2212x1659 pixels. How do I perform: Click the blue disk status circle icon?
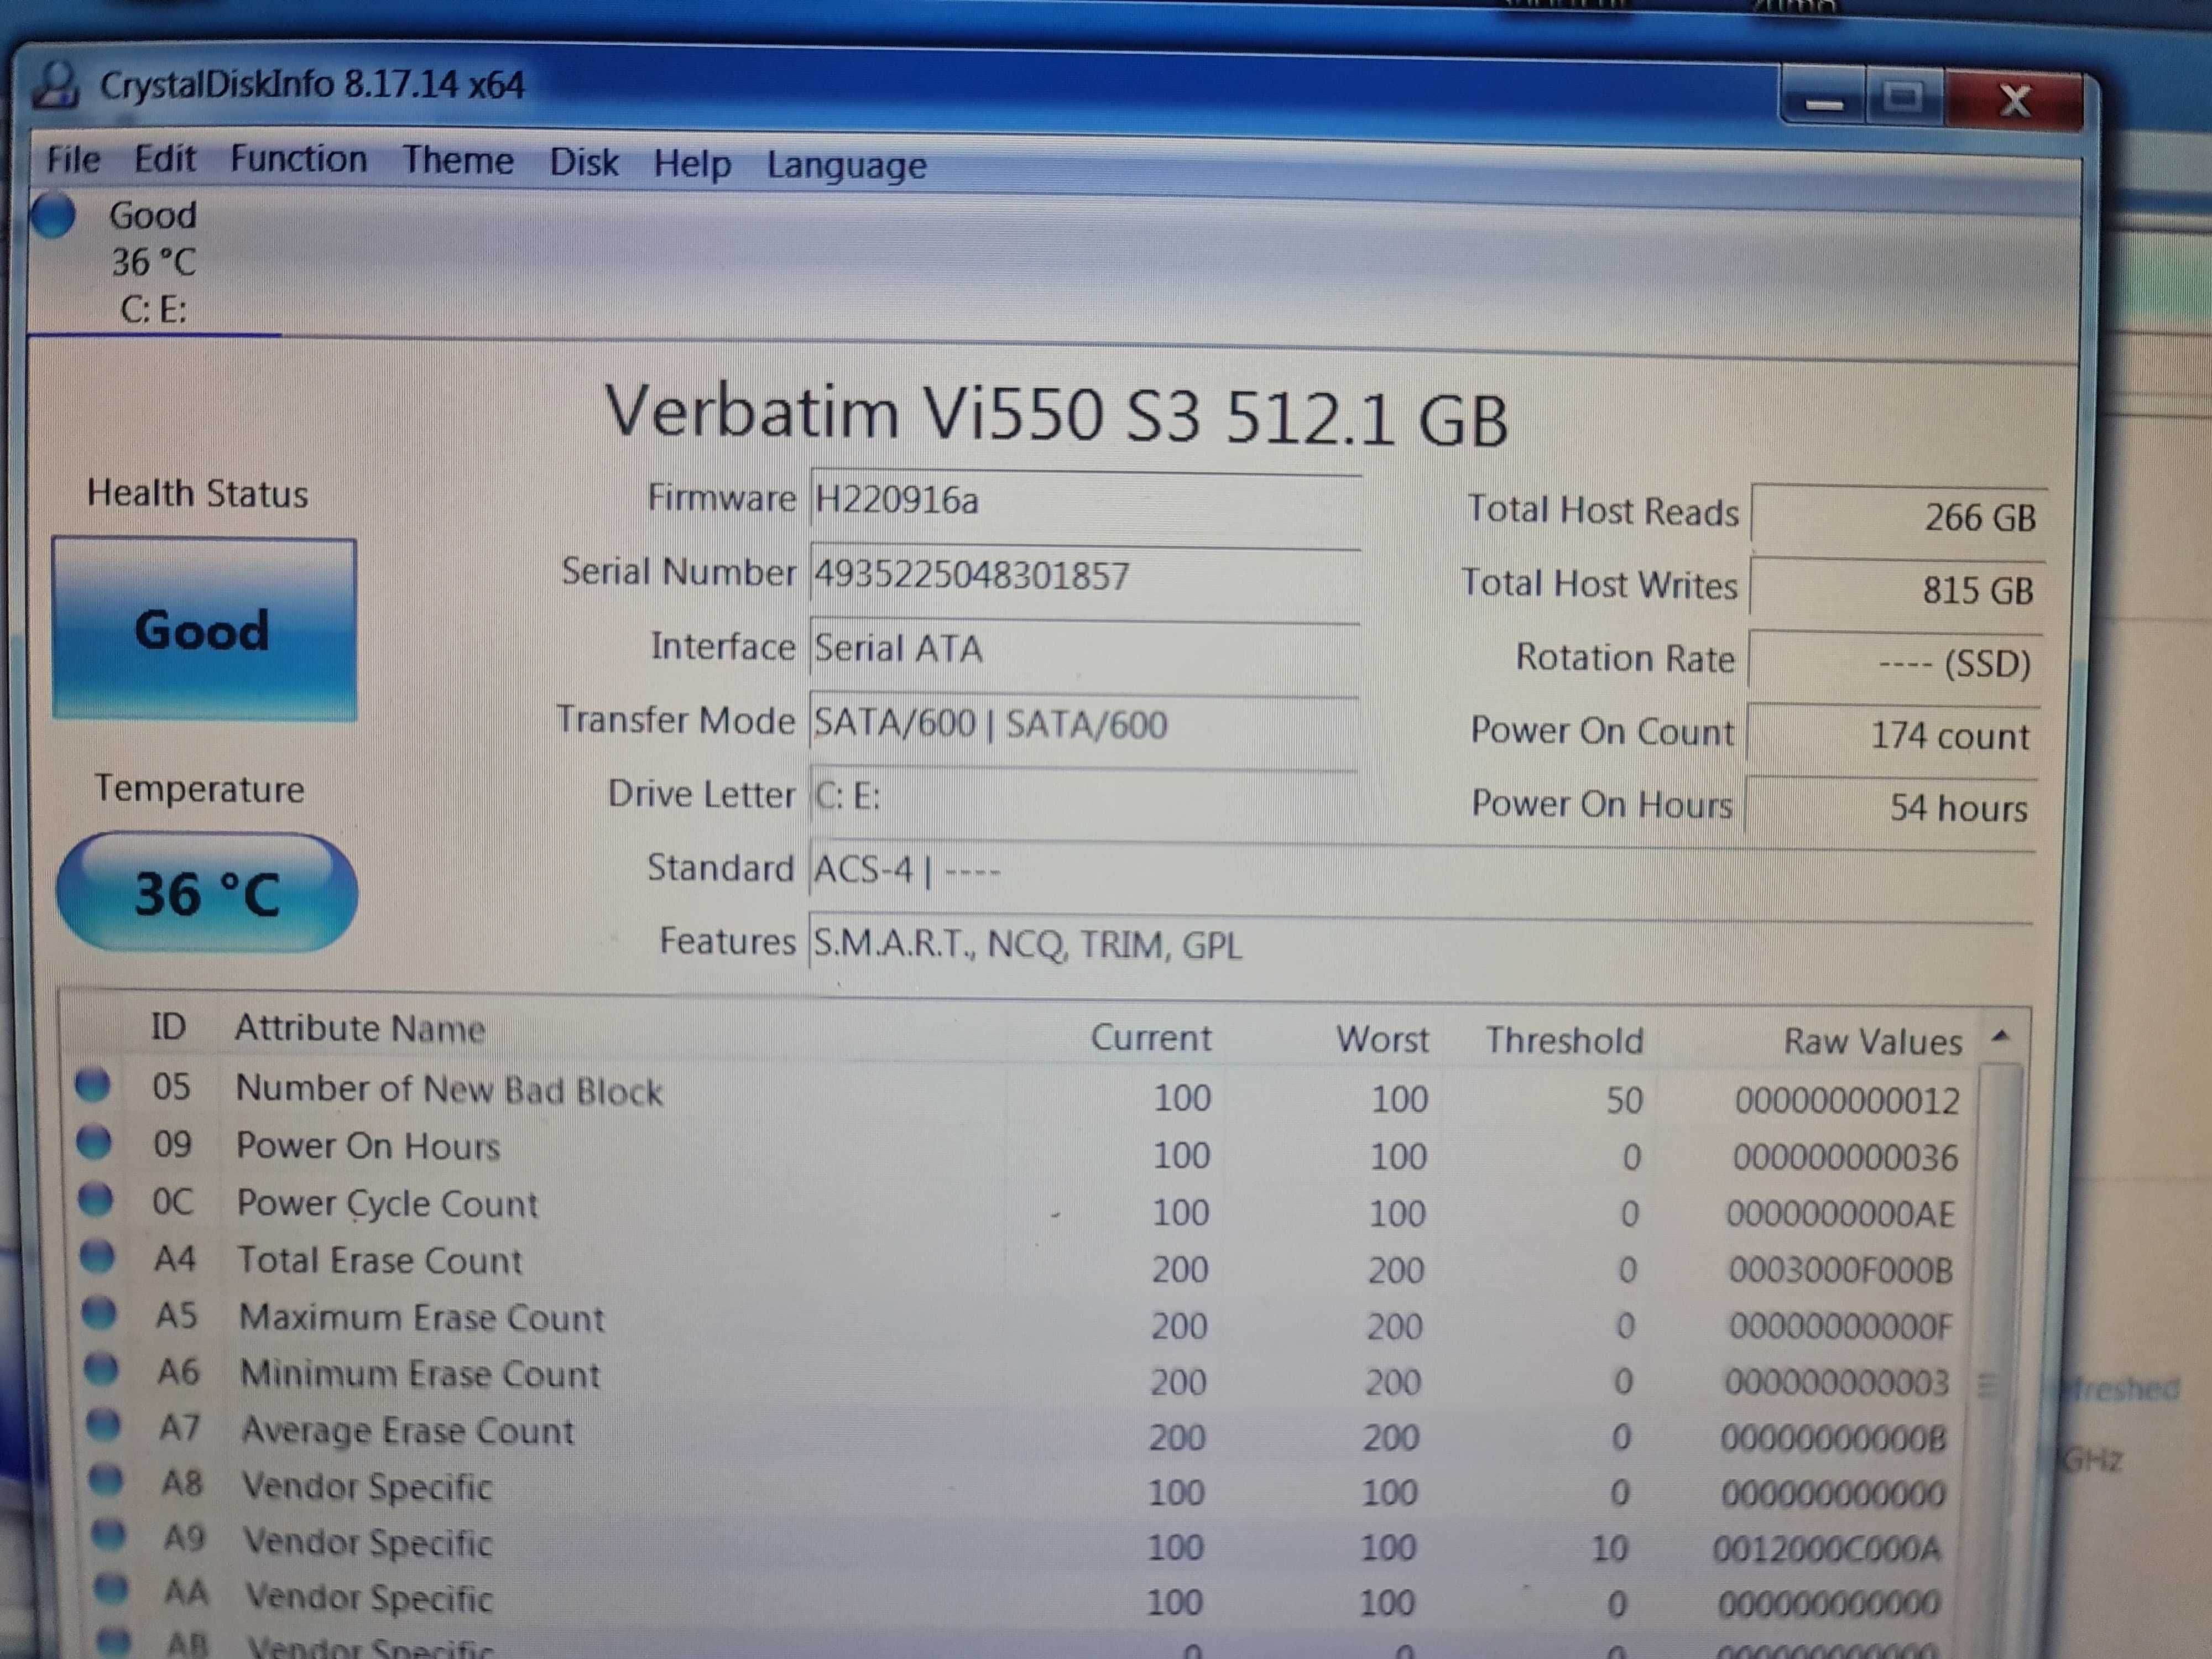pos(52,215)
